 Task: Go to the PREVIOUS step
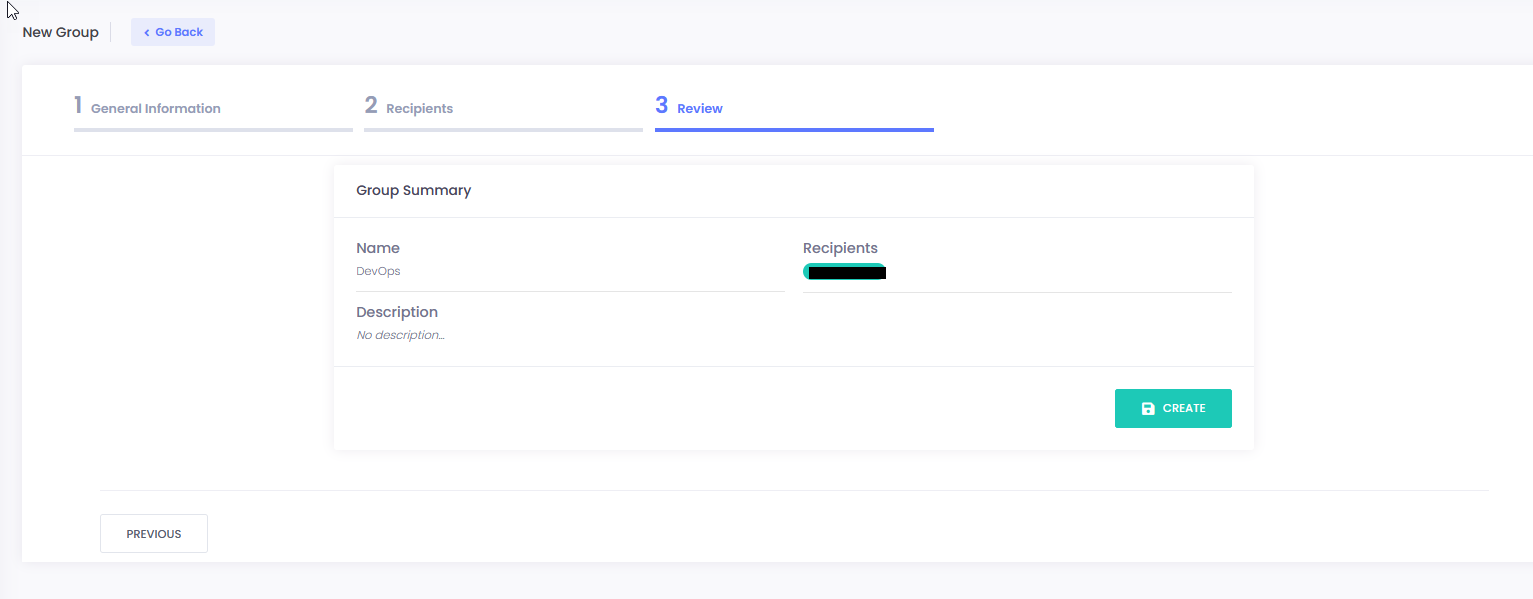point(154,534)
